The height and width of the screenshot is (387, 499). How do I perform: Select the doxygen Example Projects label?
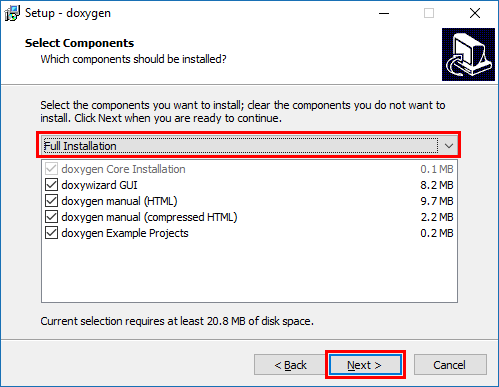tap(125, 233)
